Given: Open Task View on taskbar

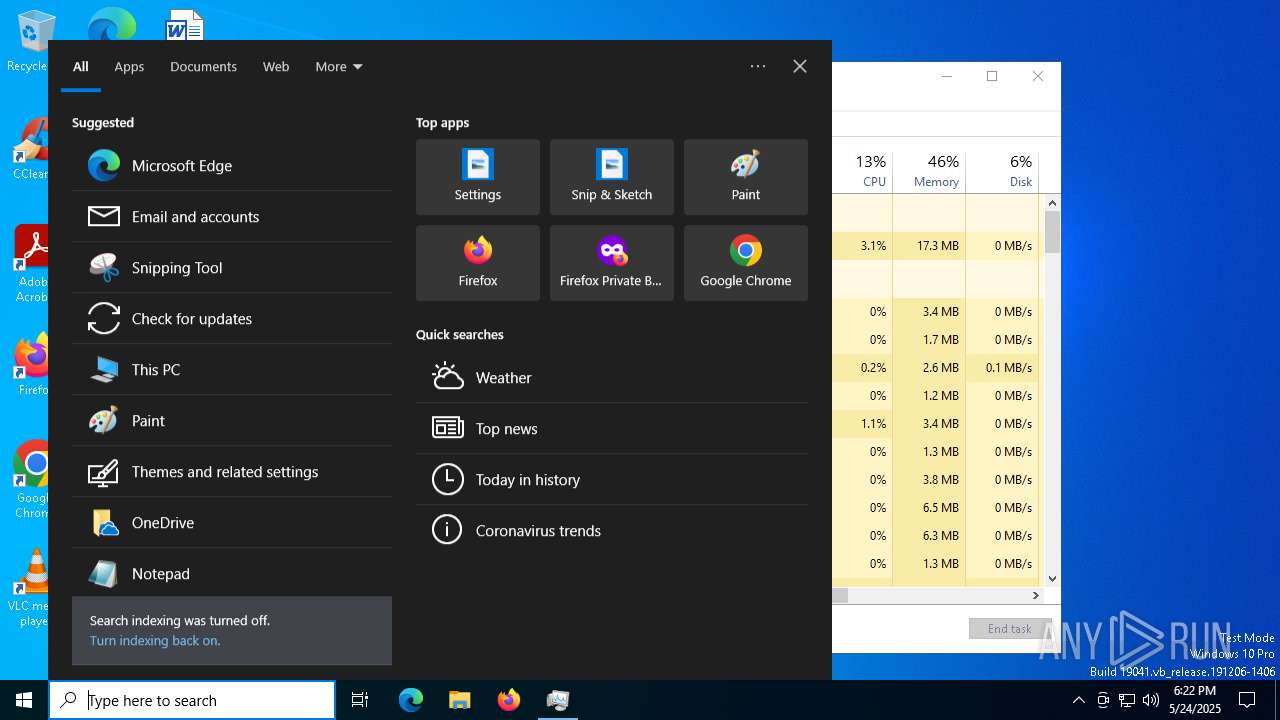Looking at the screenshot, I should coord(360,700).
